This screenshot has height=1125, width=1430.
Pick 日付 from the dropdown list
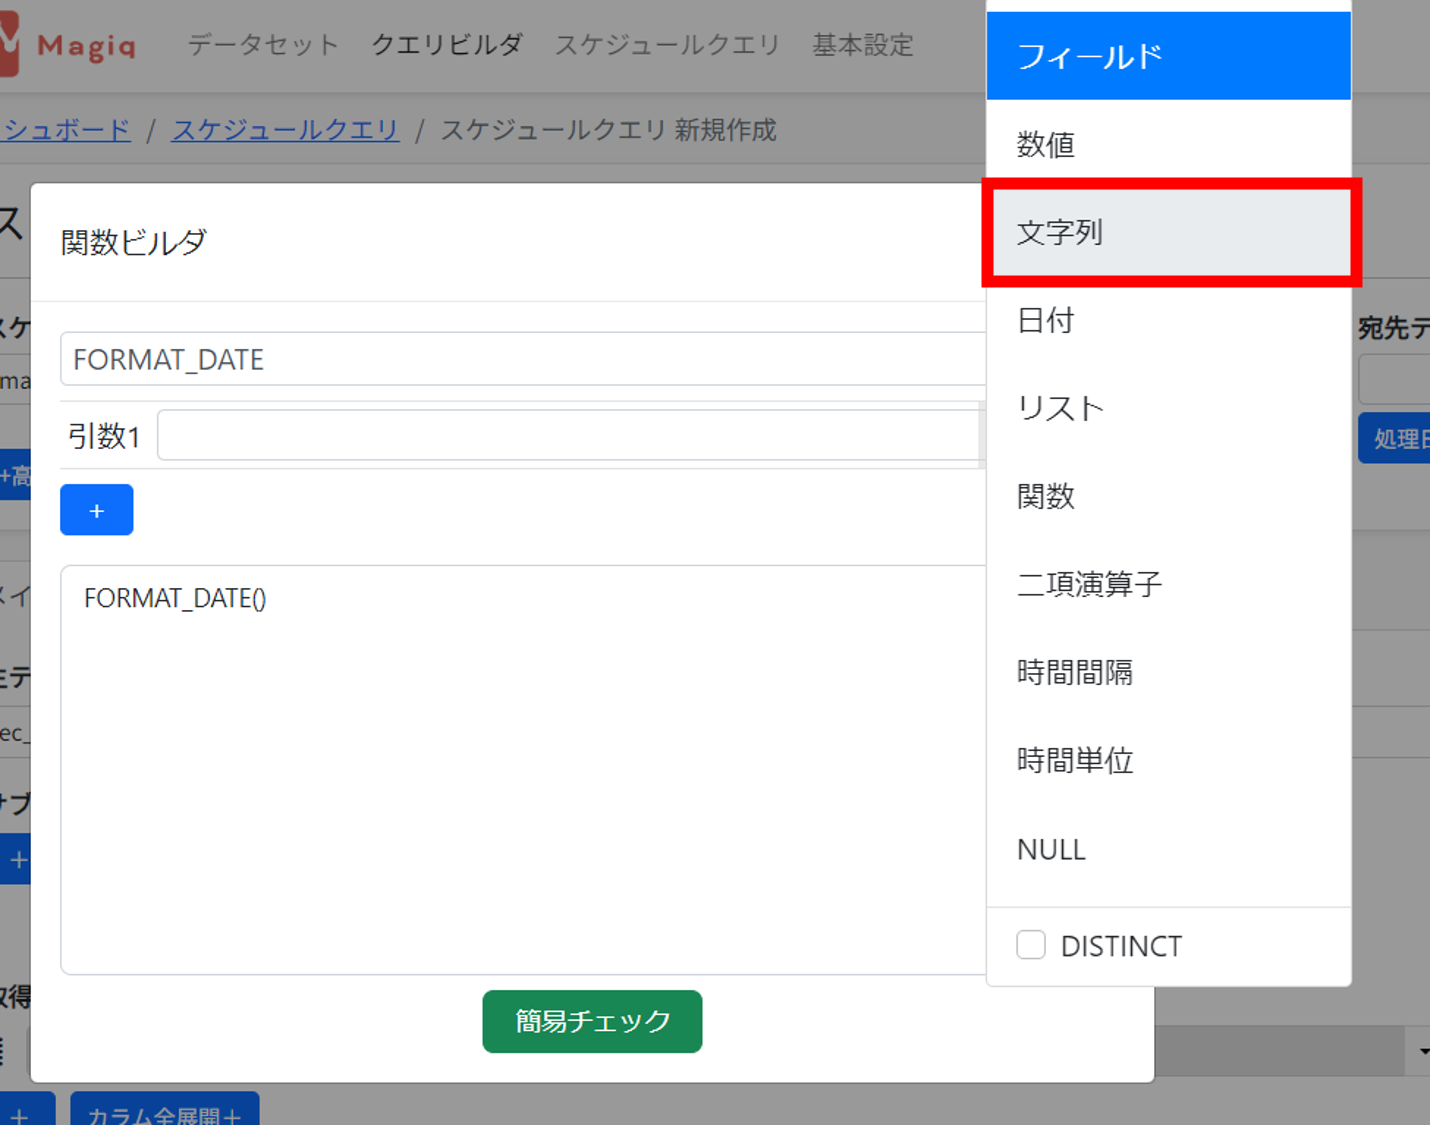click(1167, 321)
